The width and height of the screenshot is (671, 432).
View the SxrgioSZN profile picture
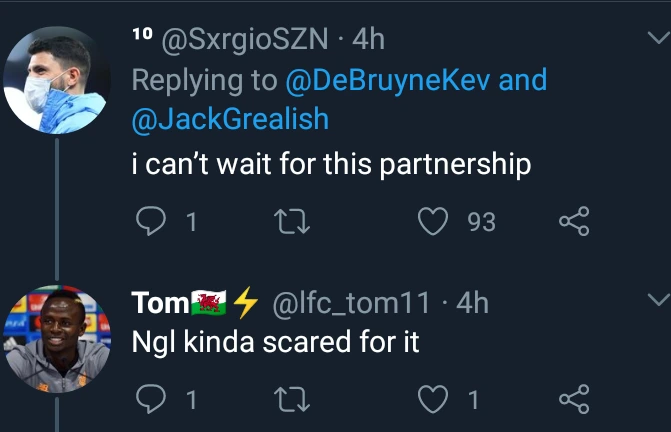click(57, 80)
